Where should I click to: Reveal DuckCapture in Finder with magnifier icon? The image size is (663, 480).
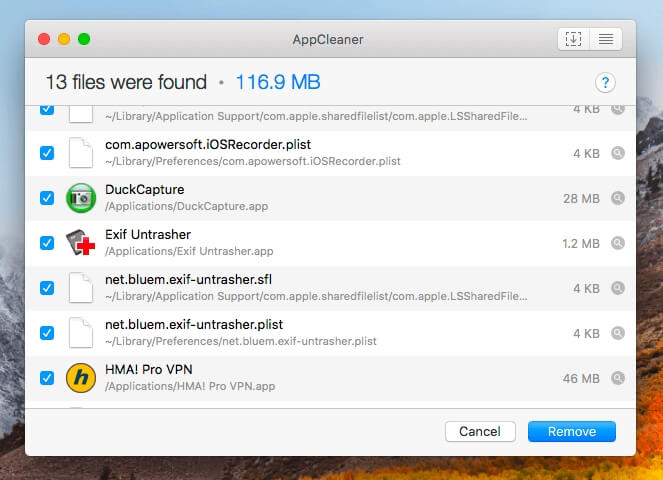point(618,199)
